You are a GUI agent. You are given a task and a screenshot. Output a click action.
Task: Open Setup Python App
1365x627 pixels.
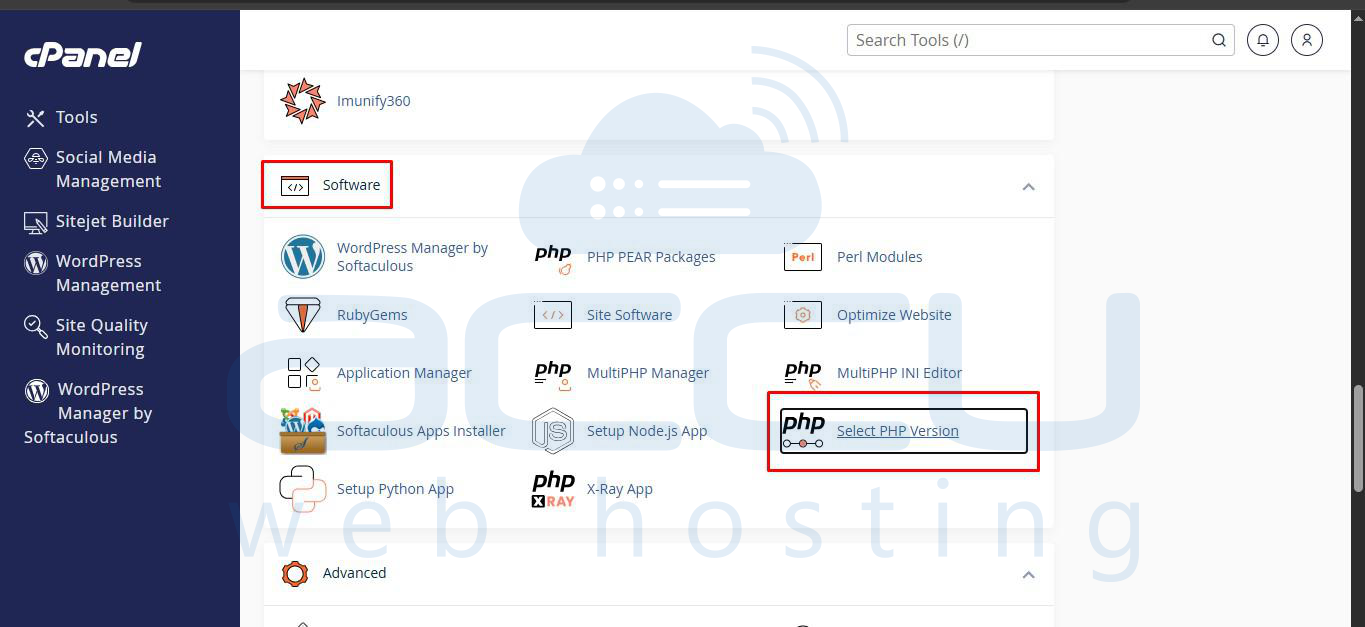tap(395, 489)
